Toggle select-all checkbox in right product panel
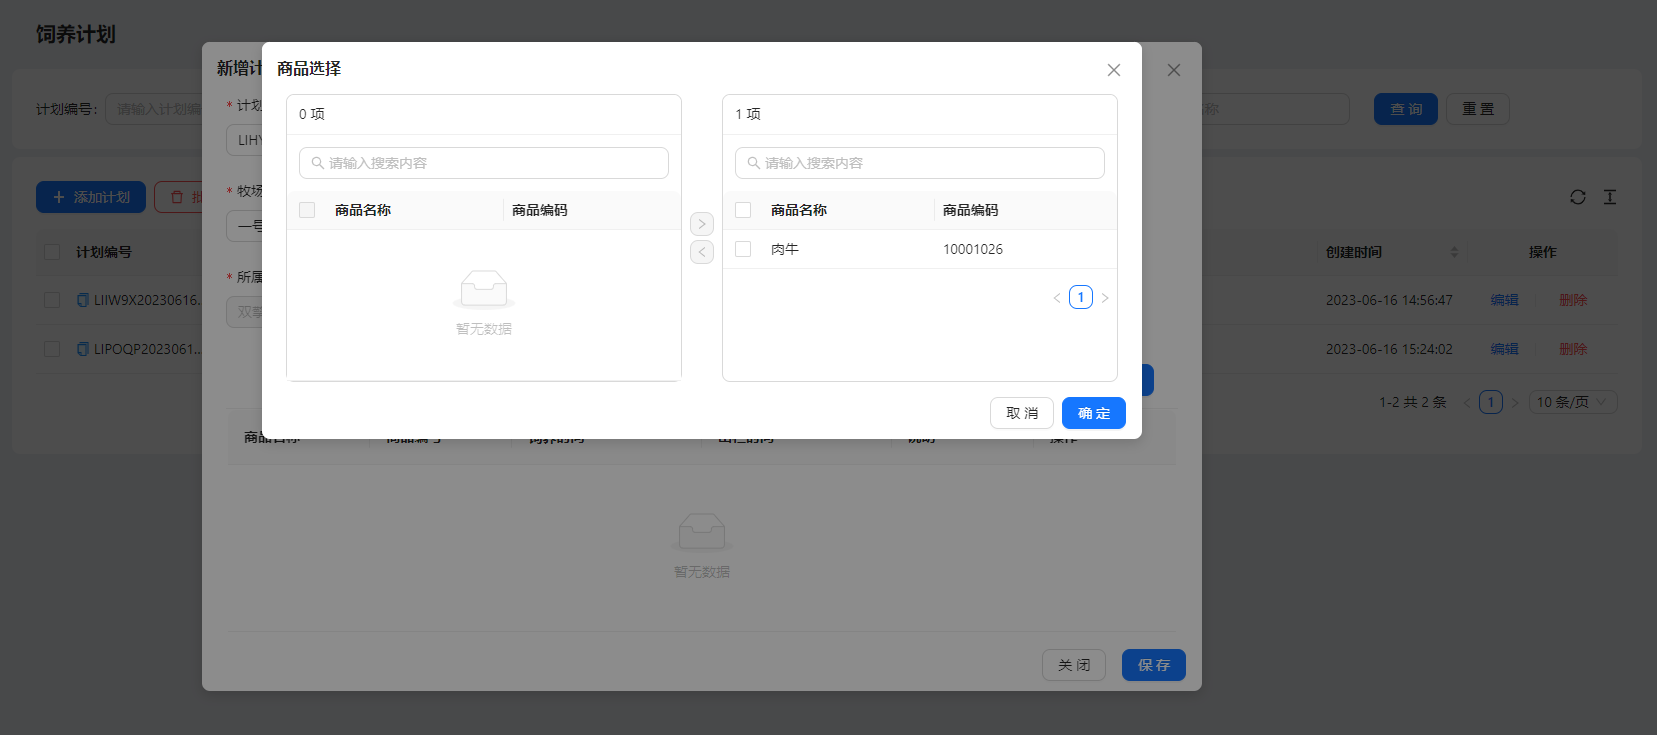This screenshot has width=1657, height=735. pyautogui.click(x=743, y=210)
